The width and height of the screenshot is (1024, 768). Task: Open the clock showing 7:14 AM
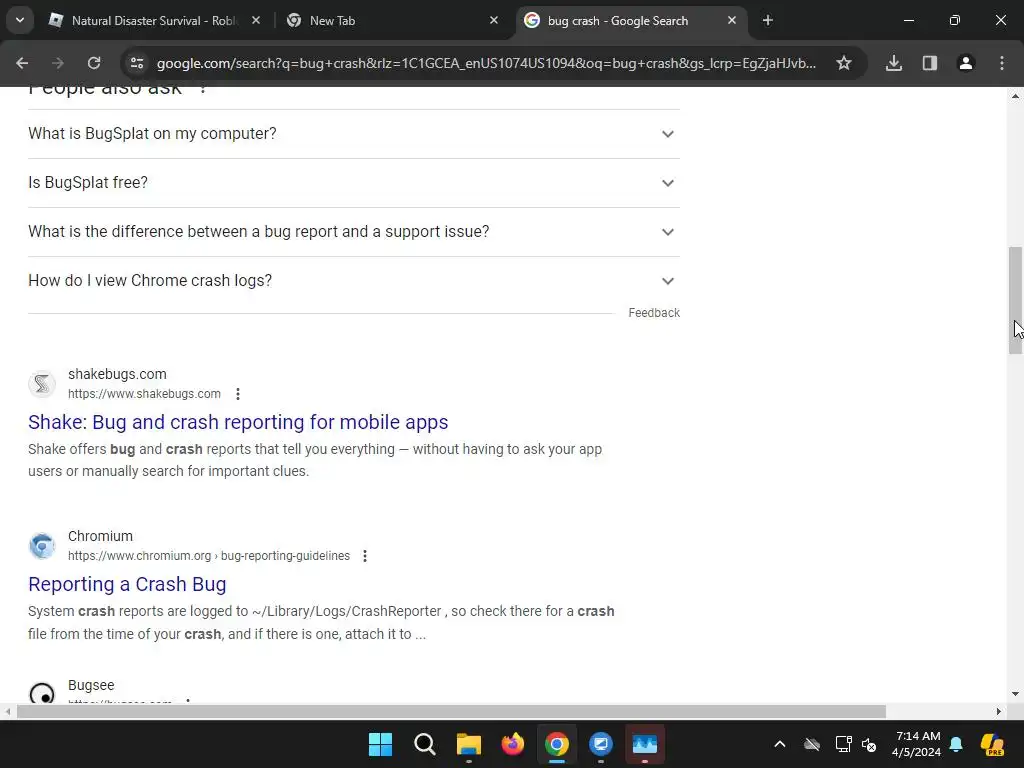pyautogui.click(x=917, y=744)
